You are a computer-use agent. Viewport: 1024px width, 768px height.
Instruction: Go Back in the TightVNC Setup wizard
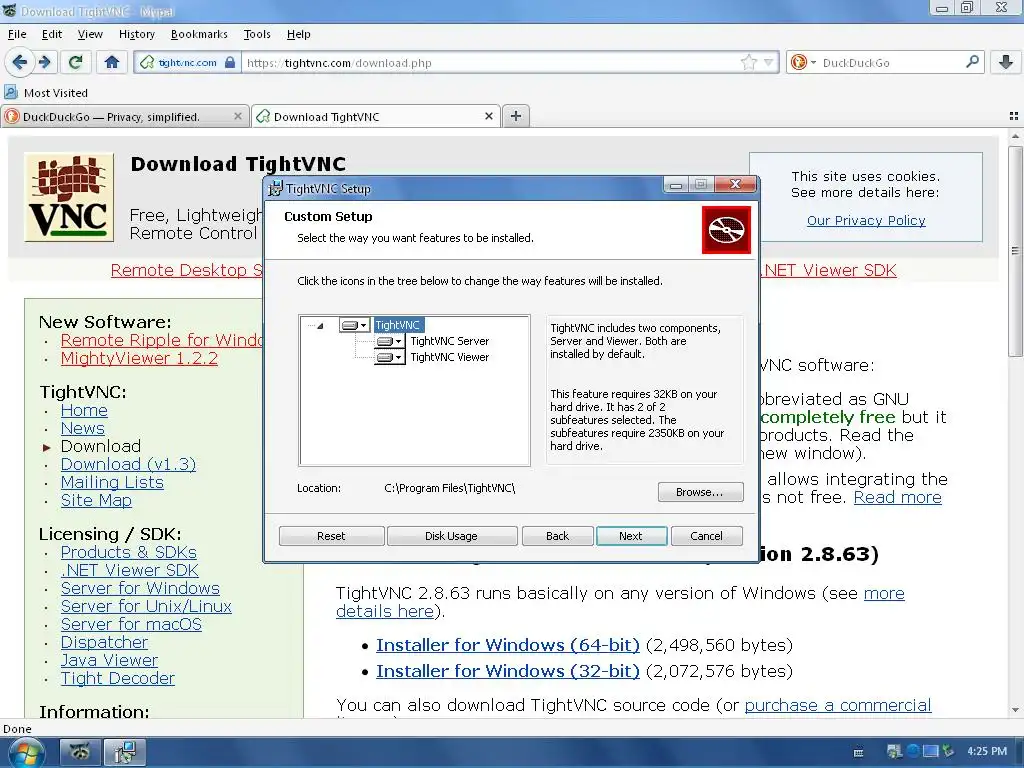[557, 536]
